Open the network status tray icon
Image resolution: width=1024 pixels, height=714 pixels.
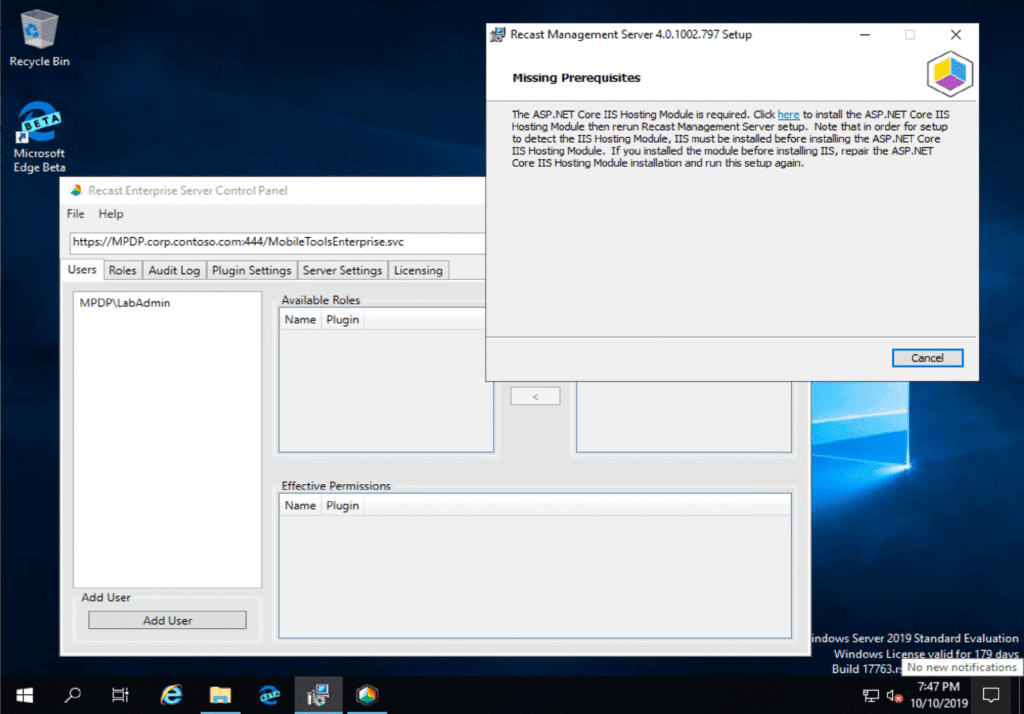tap(871, 696)
